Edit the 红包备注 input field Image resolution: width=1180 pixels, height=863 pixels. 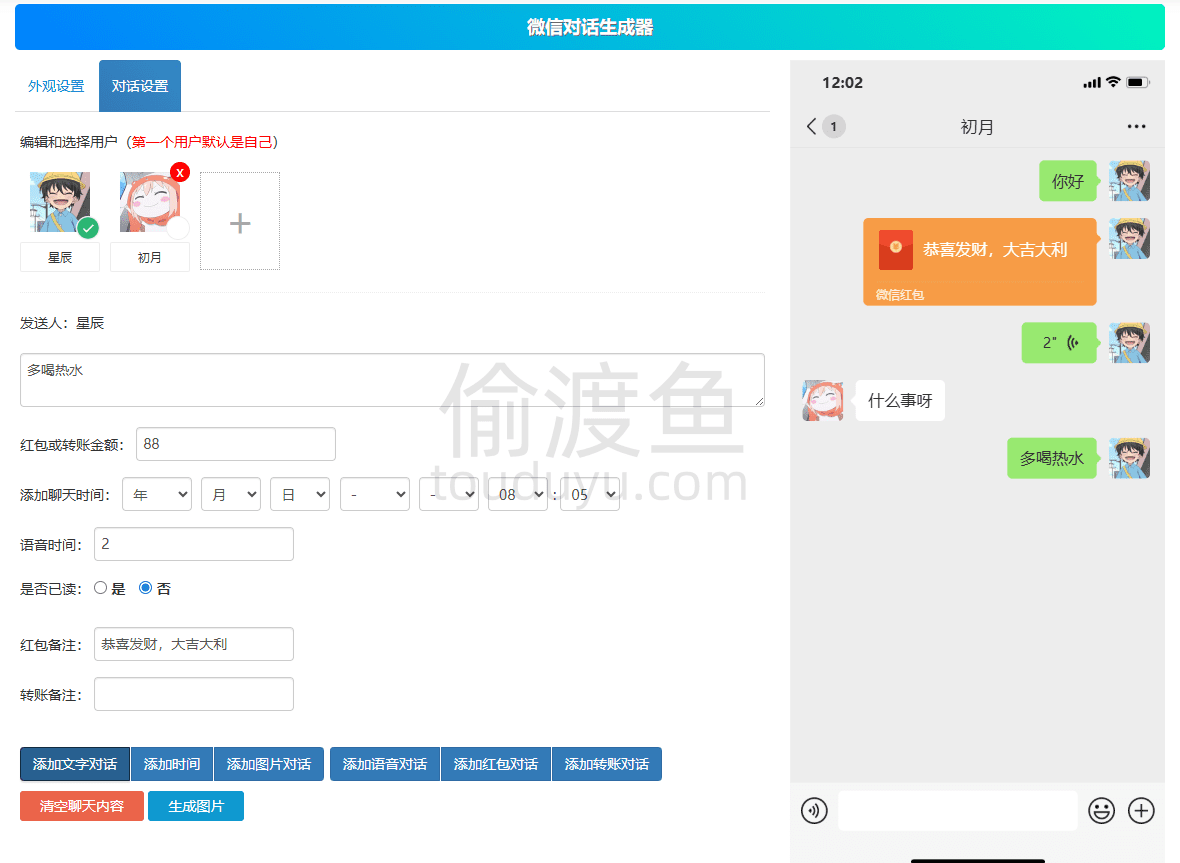193,644
